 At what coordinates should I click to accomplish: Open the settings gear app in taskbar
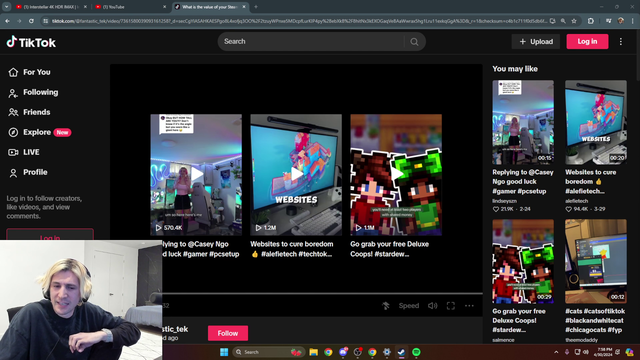click(x=387, y=352)
